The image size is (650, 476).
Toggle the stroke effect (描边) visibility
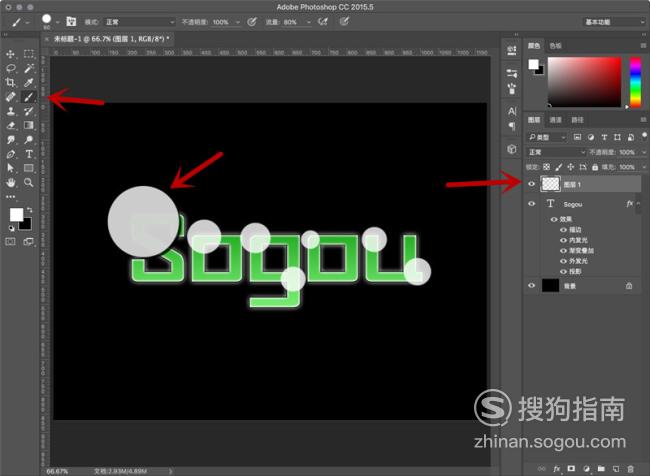pyautogui.click(x=563, y=229)
